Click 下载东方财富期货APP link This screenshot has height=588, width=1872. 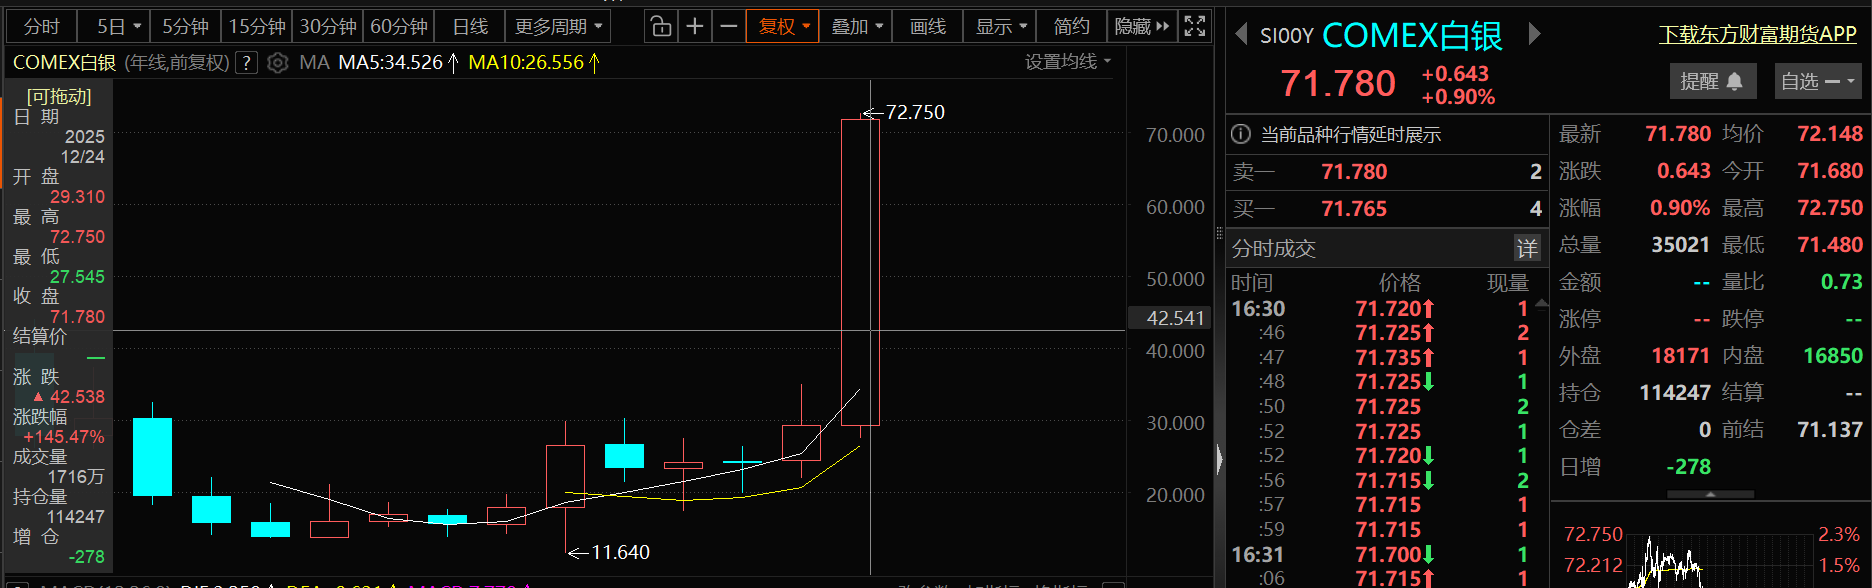pos(1758,34)
